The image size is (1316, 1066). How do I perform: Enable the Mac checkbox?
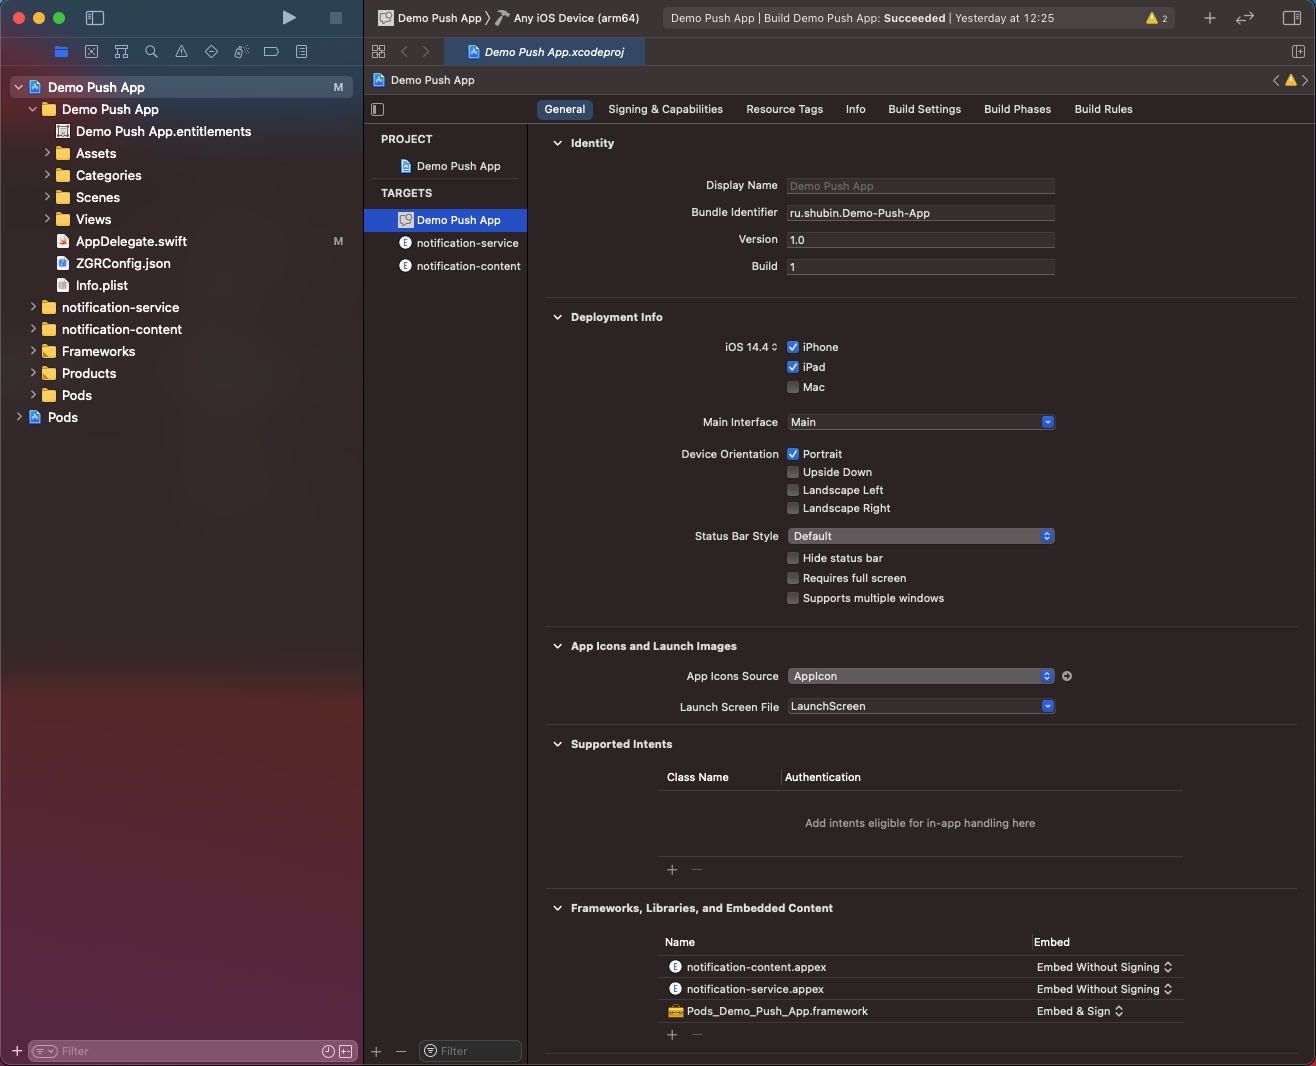pos(793,387)
